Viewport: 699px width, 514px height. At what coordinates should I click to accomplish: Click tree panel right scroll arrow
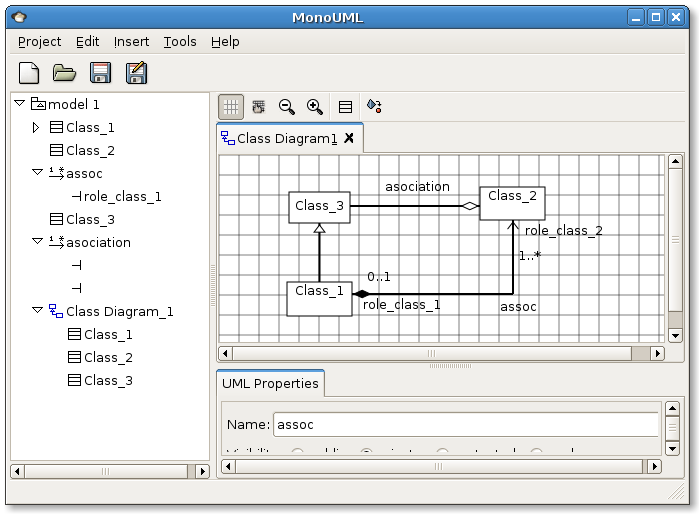(203, 471)
